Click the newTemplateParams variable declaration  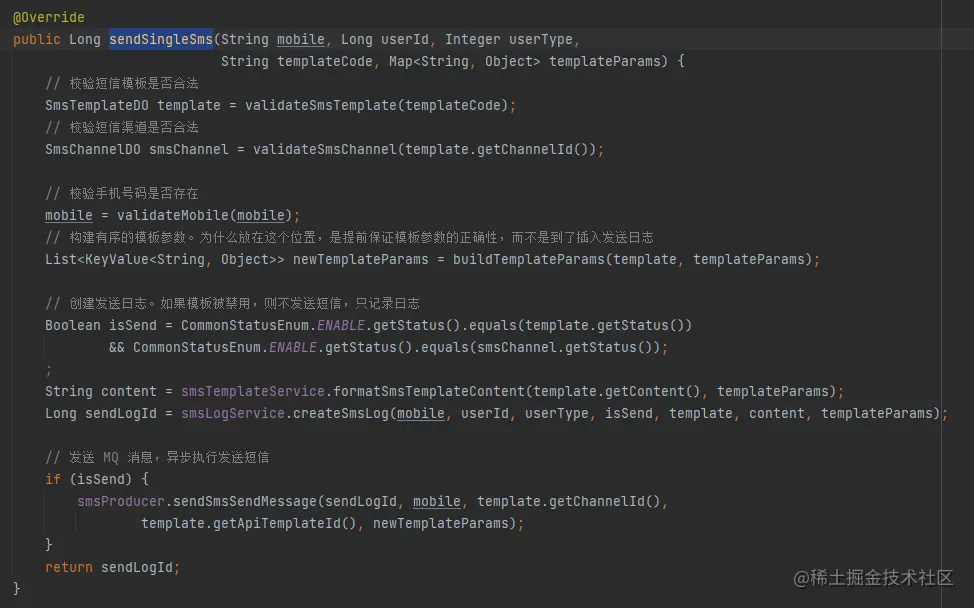(x=360, y=260)
